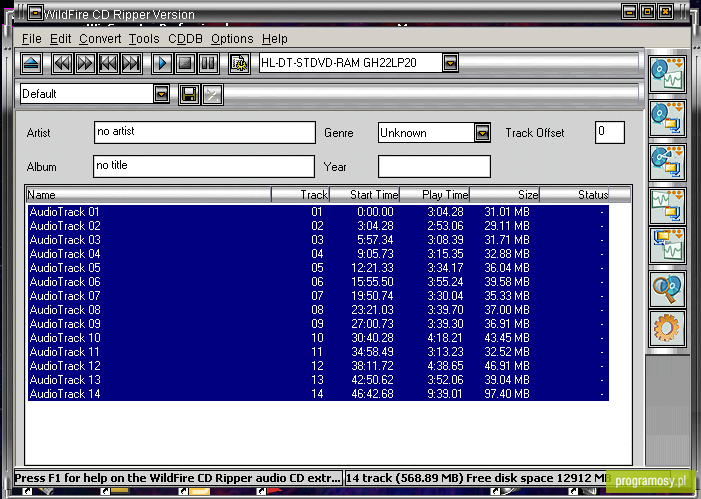Select AudioTrack 06 row
The width and height of the screenshot is (701, 499).
click(318, 282)
